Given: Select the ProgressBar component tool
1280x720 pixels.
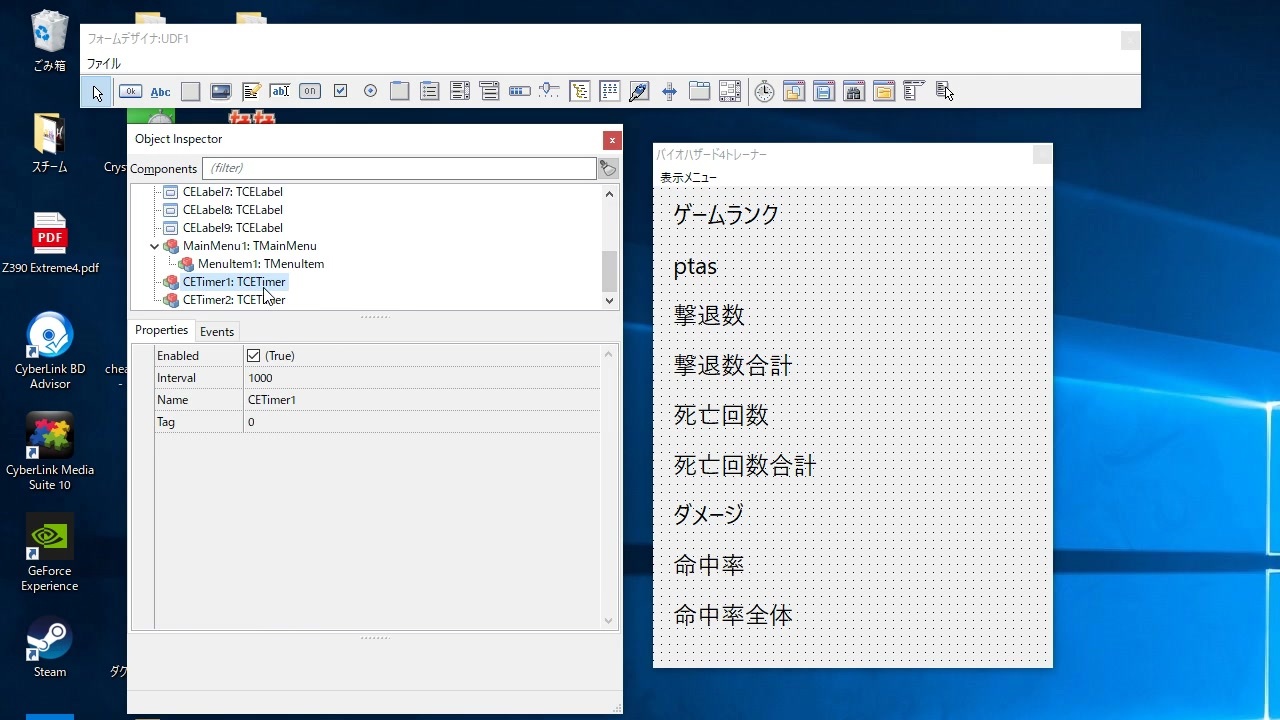Looking at the screenshot, I should [519, 92].
